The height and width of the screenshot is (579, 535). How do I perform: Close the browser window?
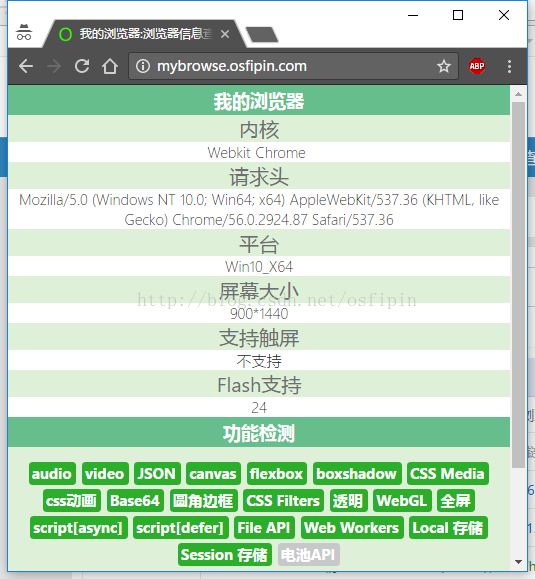(504, 15)
